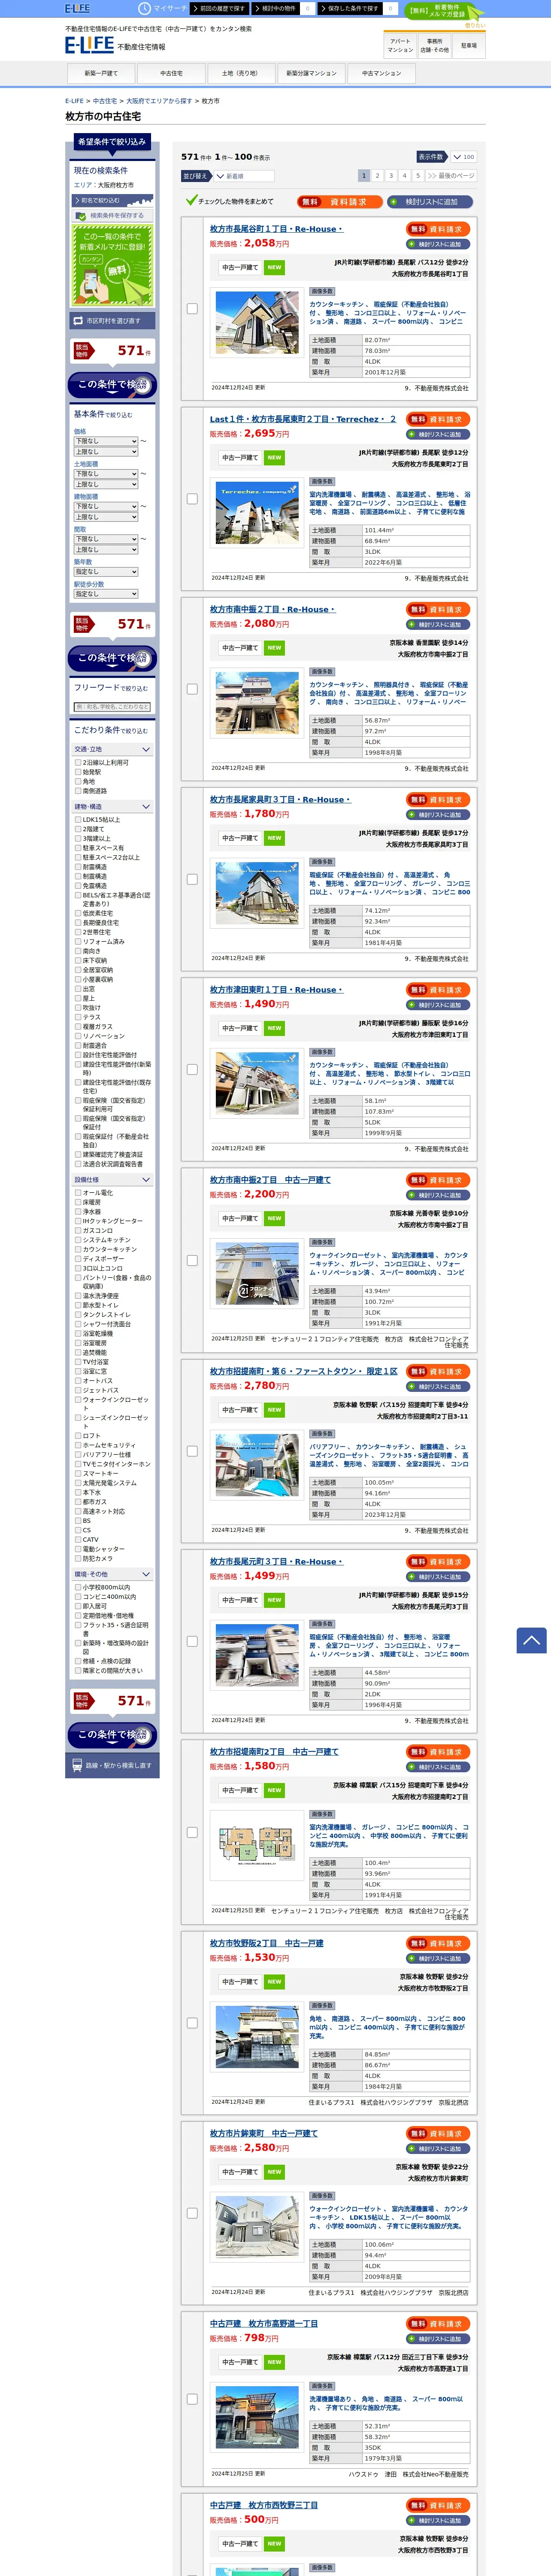Screen dimensions: 551x2576
Task: Enable the リフォーム済み filter checkbox
Action: [78, 941]
